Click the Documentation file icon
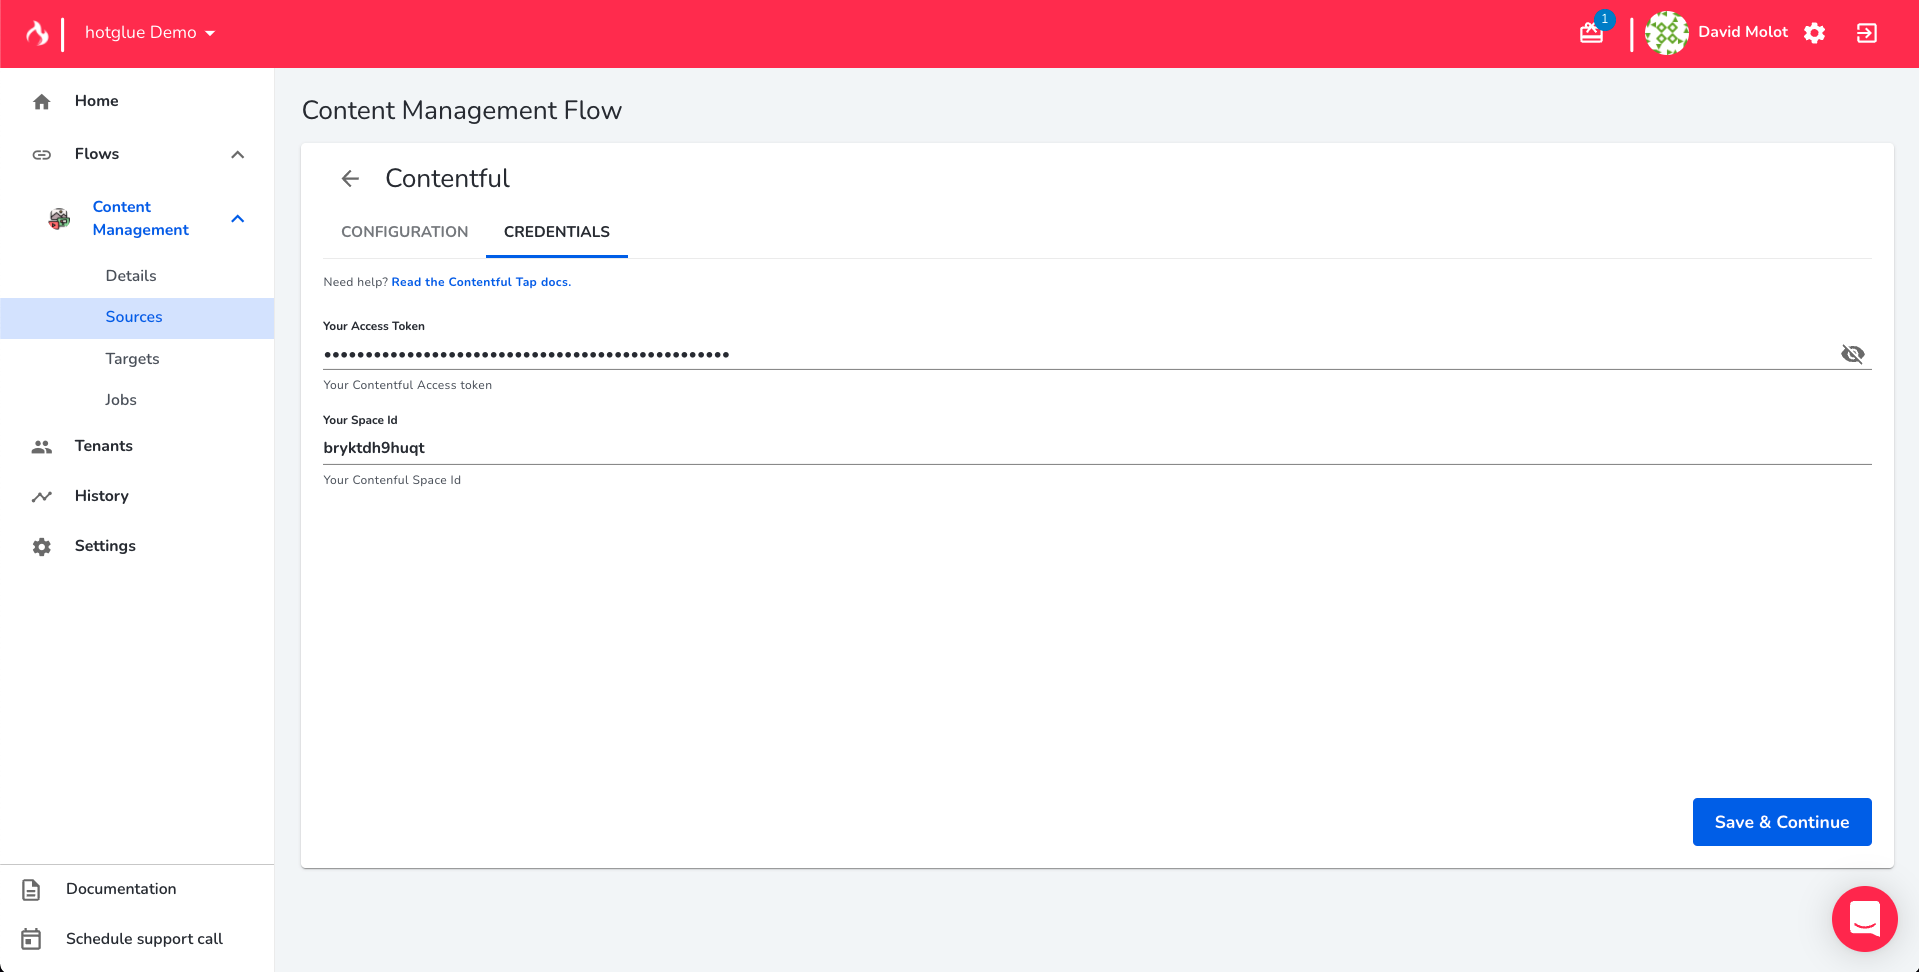Image resolution: width=1919 pixels, height=972 pixels. point(31,889)
